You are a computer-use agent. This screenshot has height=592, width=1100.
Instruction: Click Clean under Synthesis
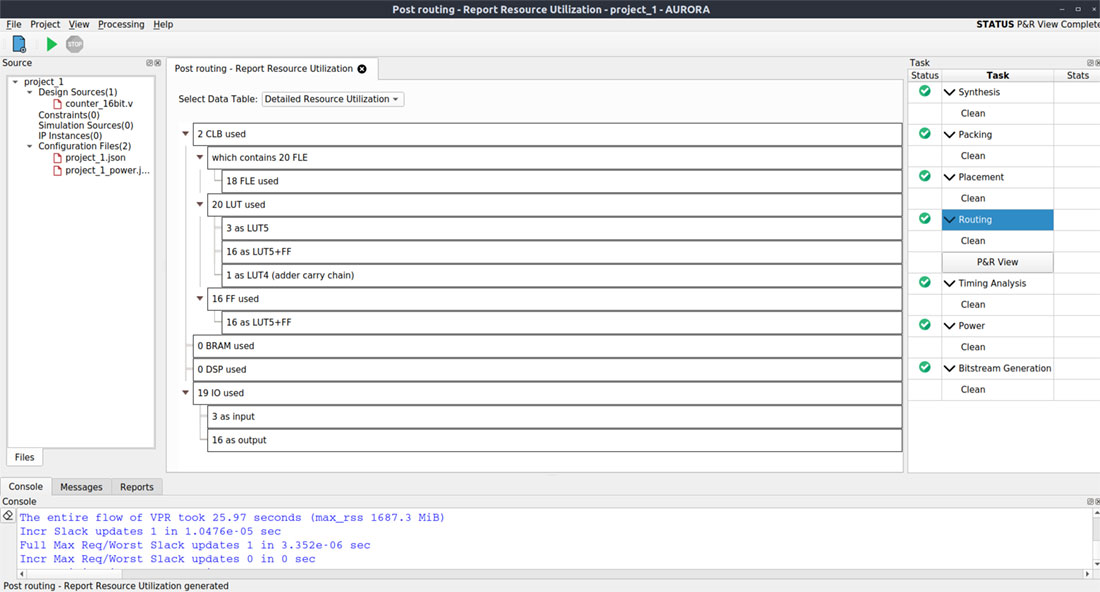coord(973,114)
